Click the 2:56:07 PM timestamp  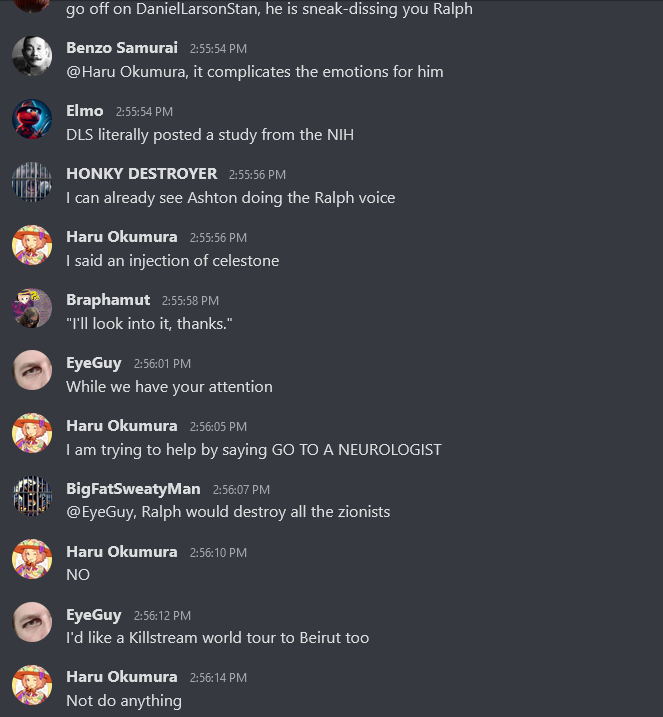coord(241,490)
